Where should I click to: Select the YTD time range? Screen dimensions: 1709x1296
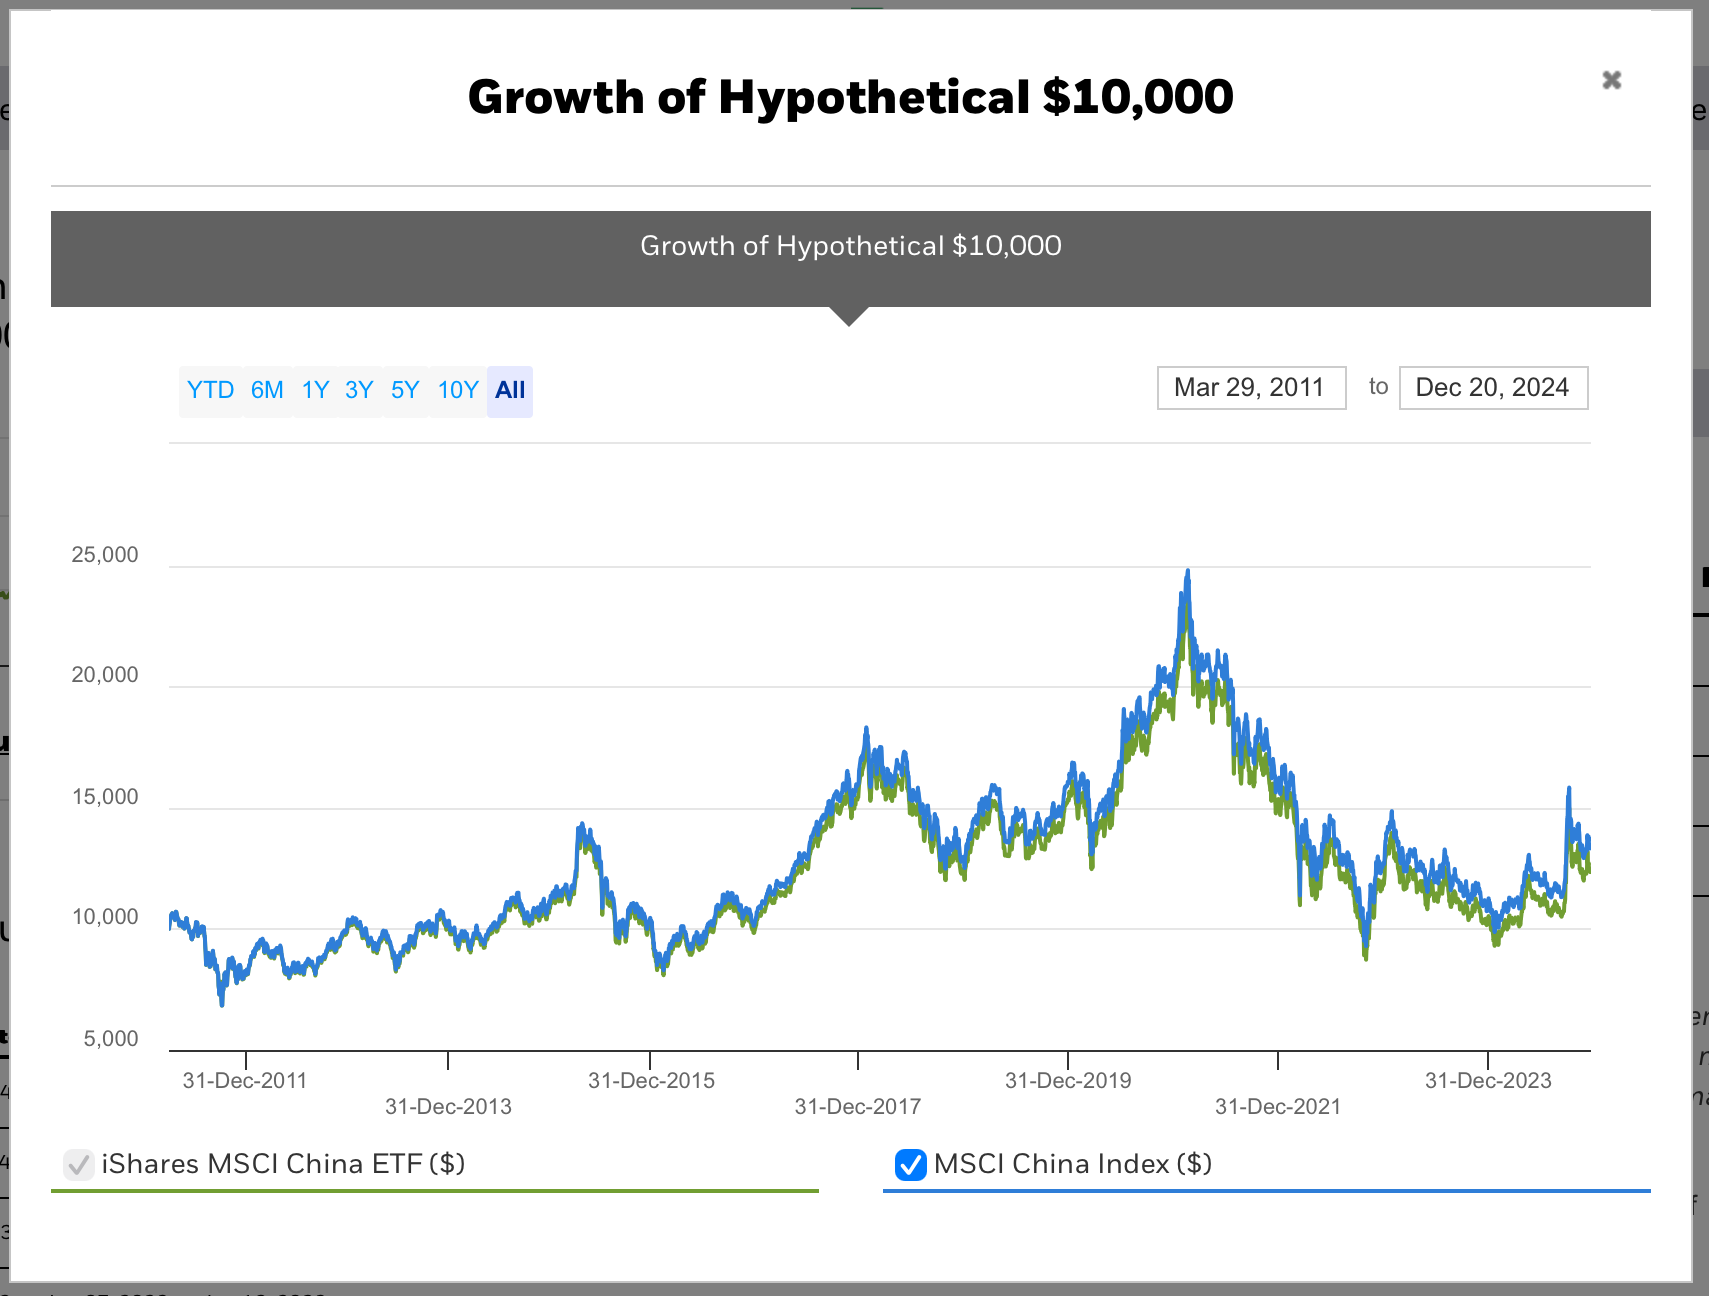210,390
